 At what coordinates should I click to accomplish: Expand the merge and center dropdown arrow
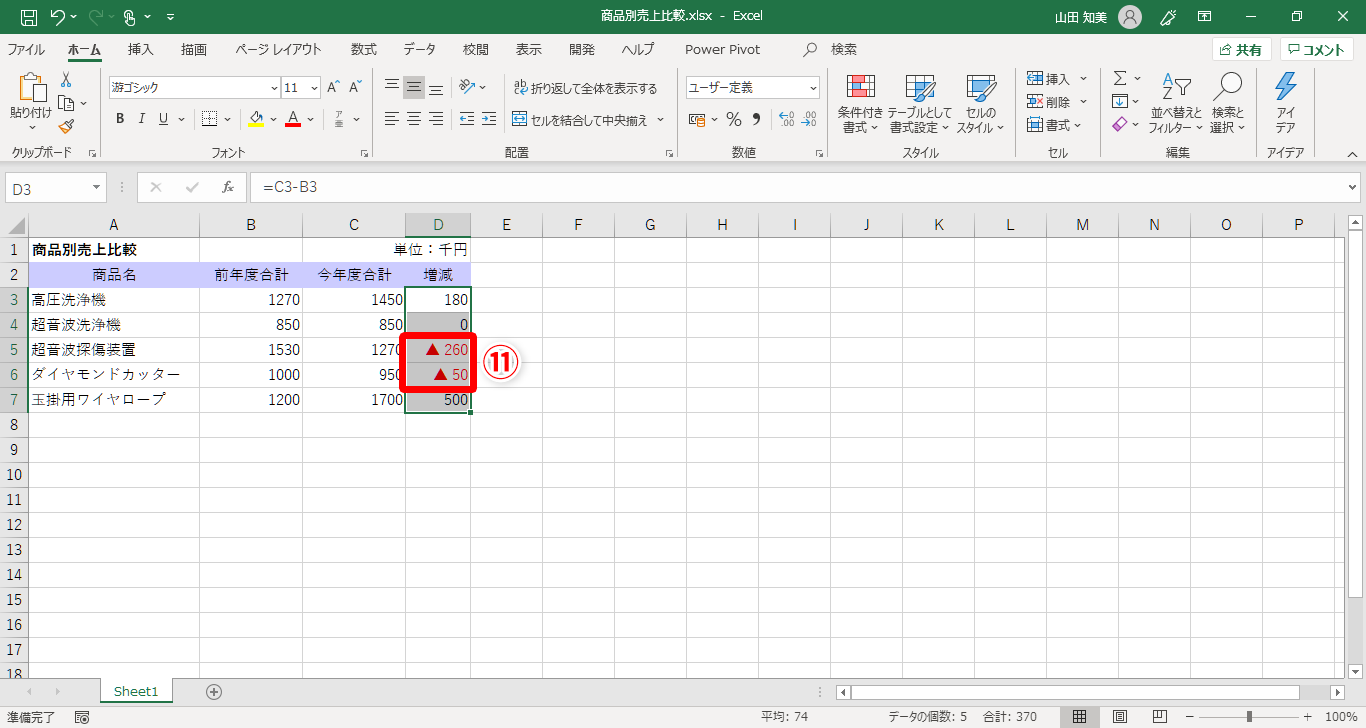click(x=660, y=120)
